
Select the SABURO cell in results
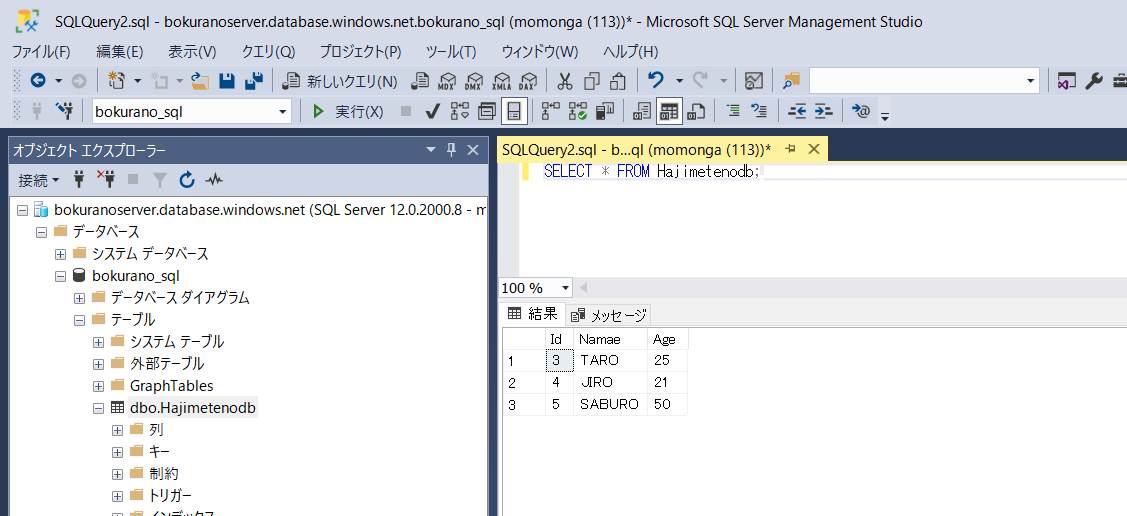610,405
